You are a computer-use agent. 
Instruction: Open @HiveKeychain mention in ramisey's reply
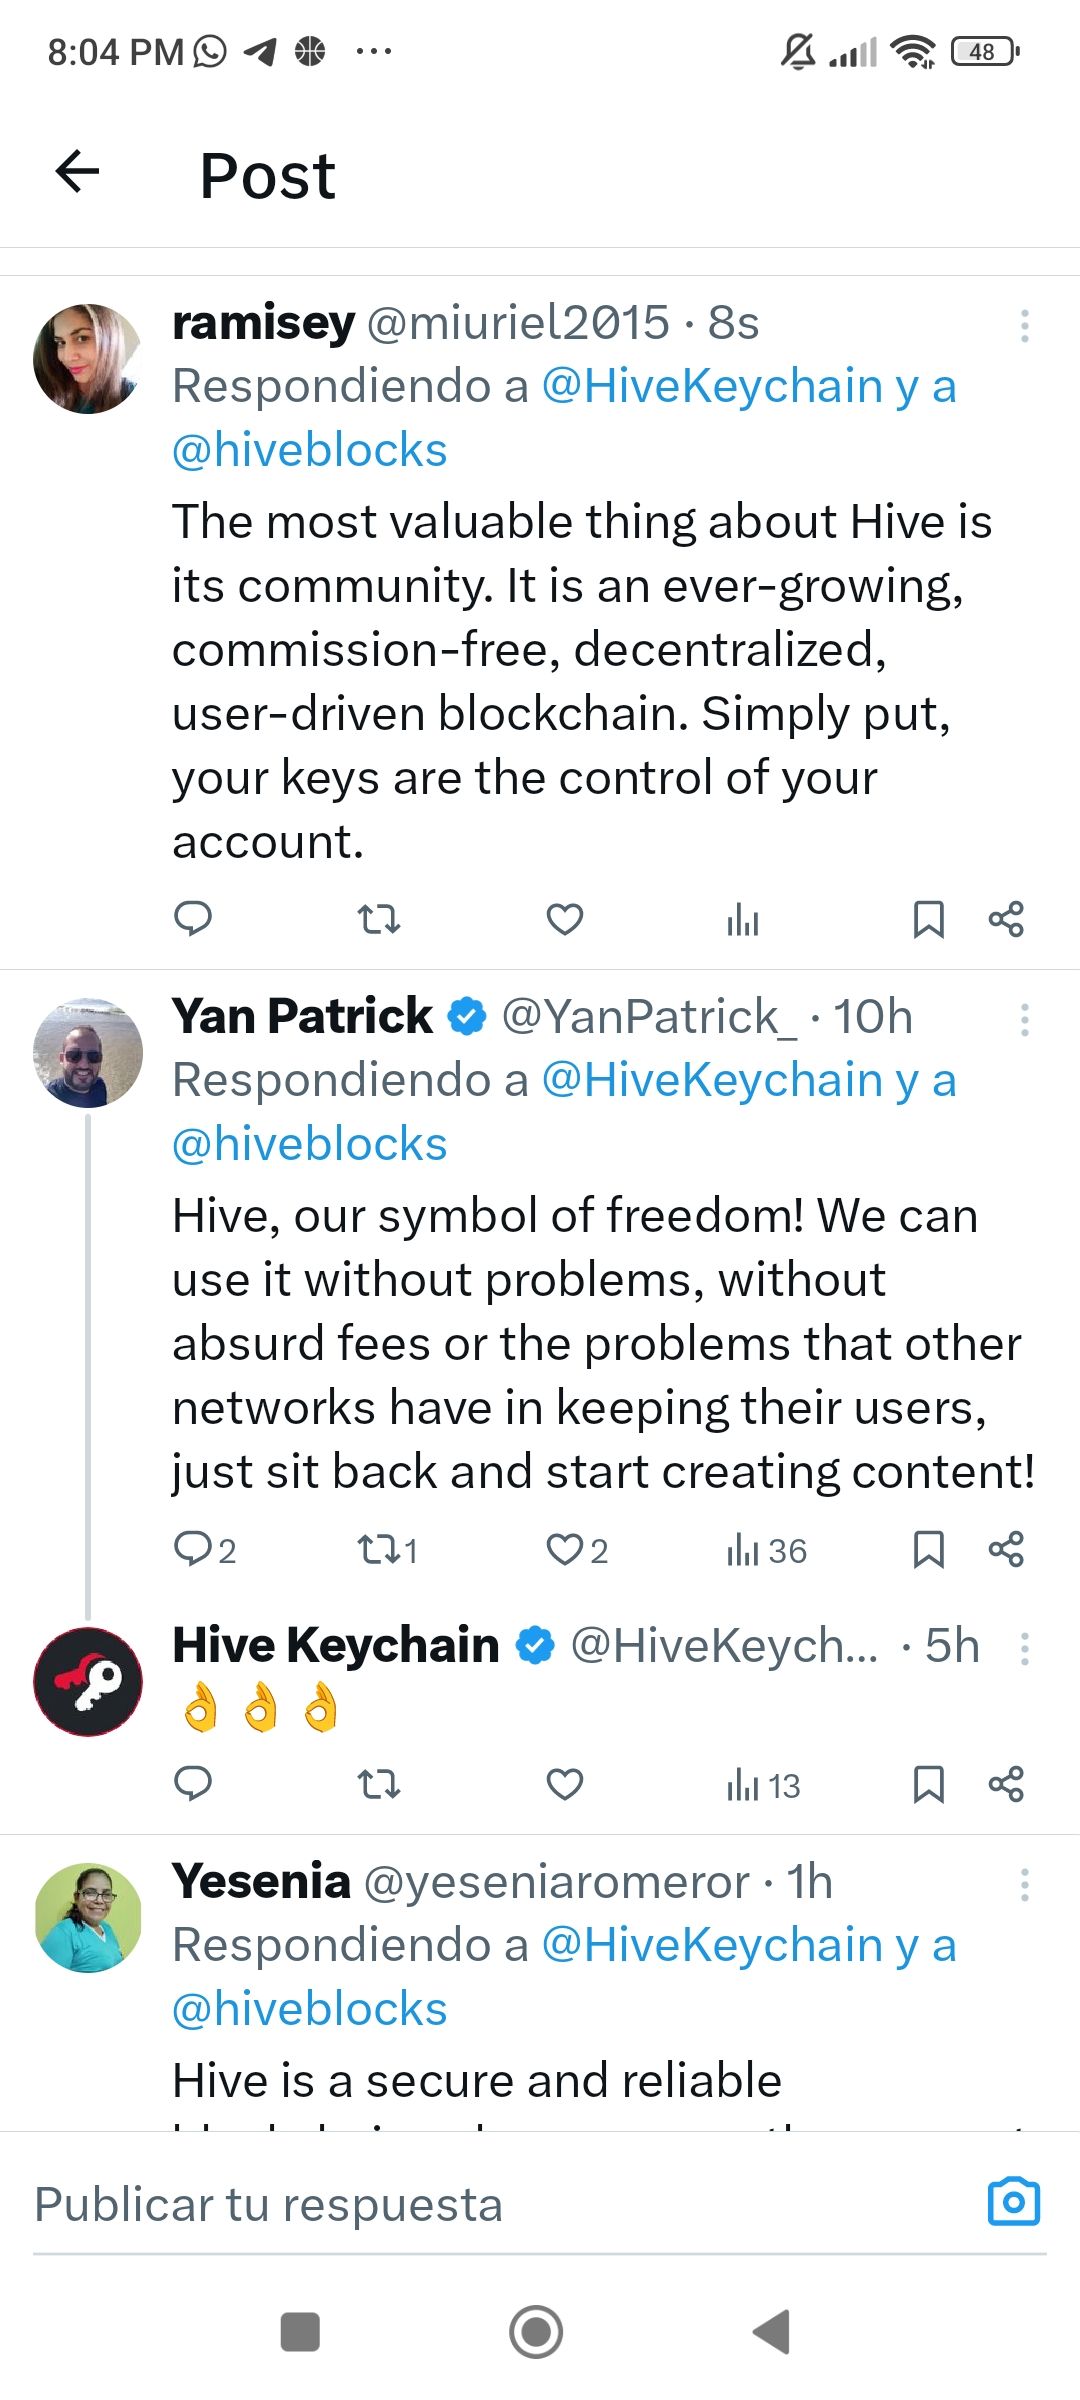tap(712, 386)
